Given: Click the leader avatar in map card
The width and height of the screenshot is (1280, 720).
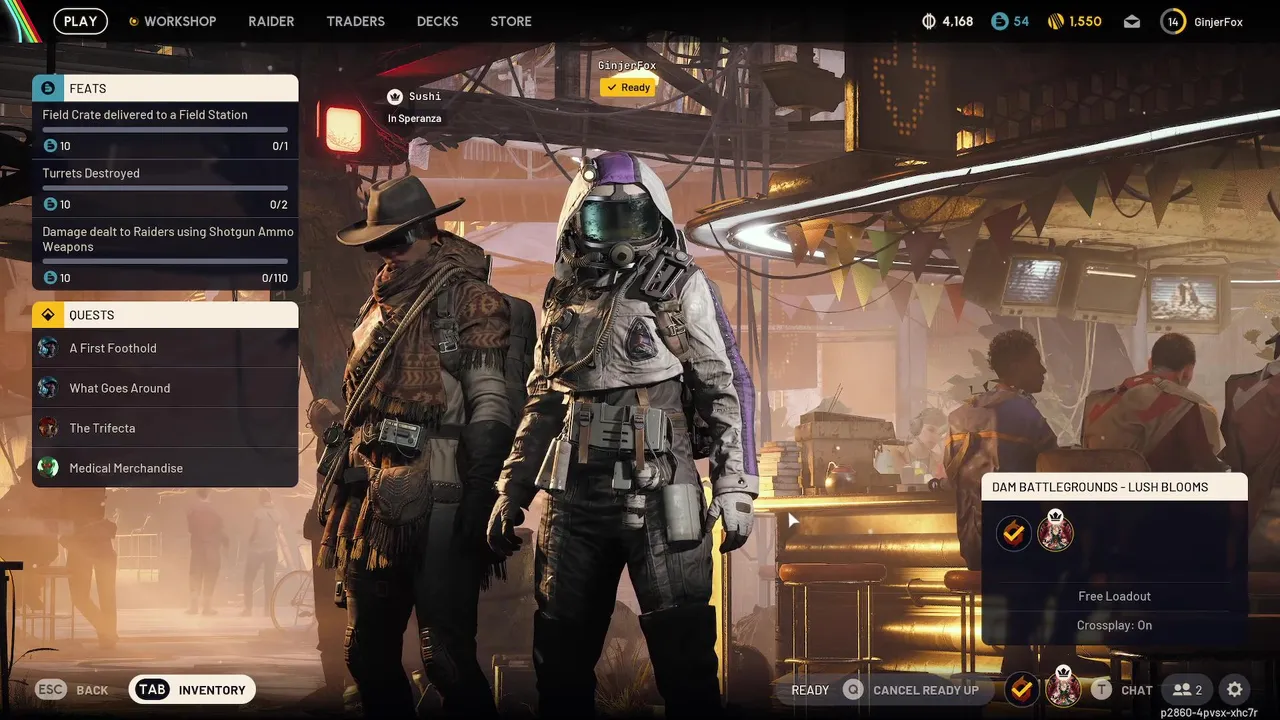Looking at the screenshot, I should 1055,531.
